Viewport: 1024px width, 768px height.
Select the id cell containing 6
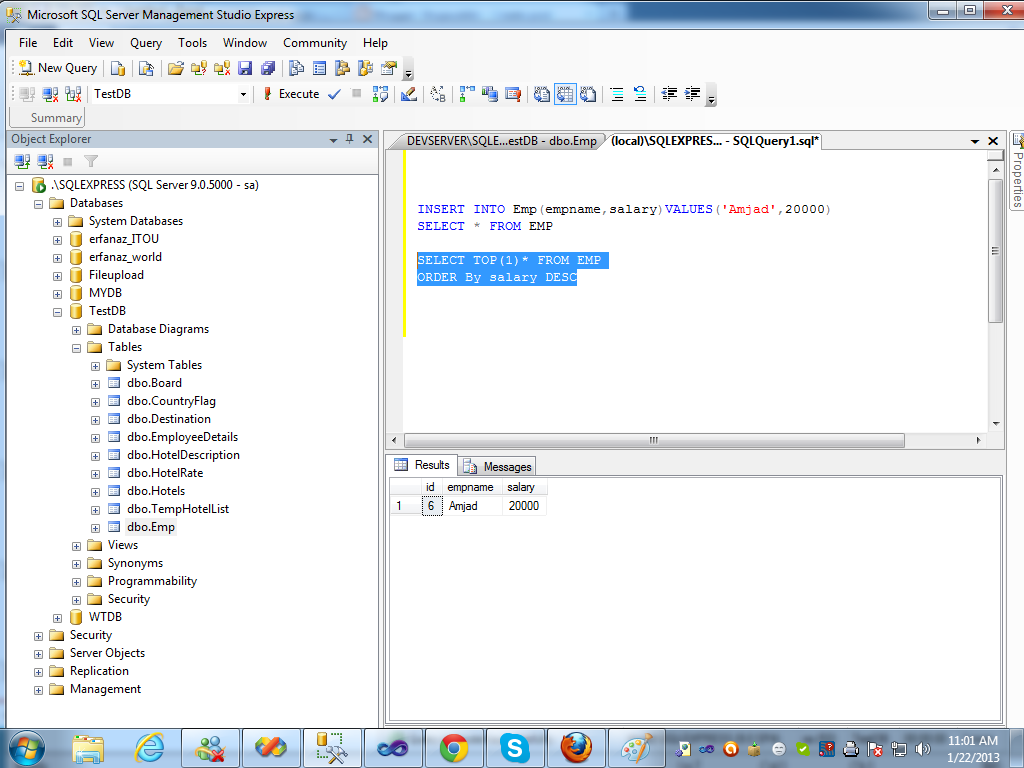(431, 506)
